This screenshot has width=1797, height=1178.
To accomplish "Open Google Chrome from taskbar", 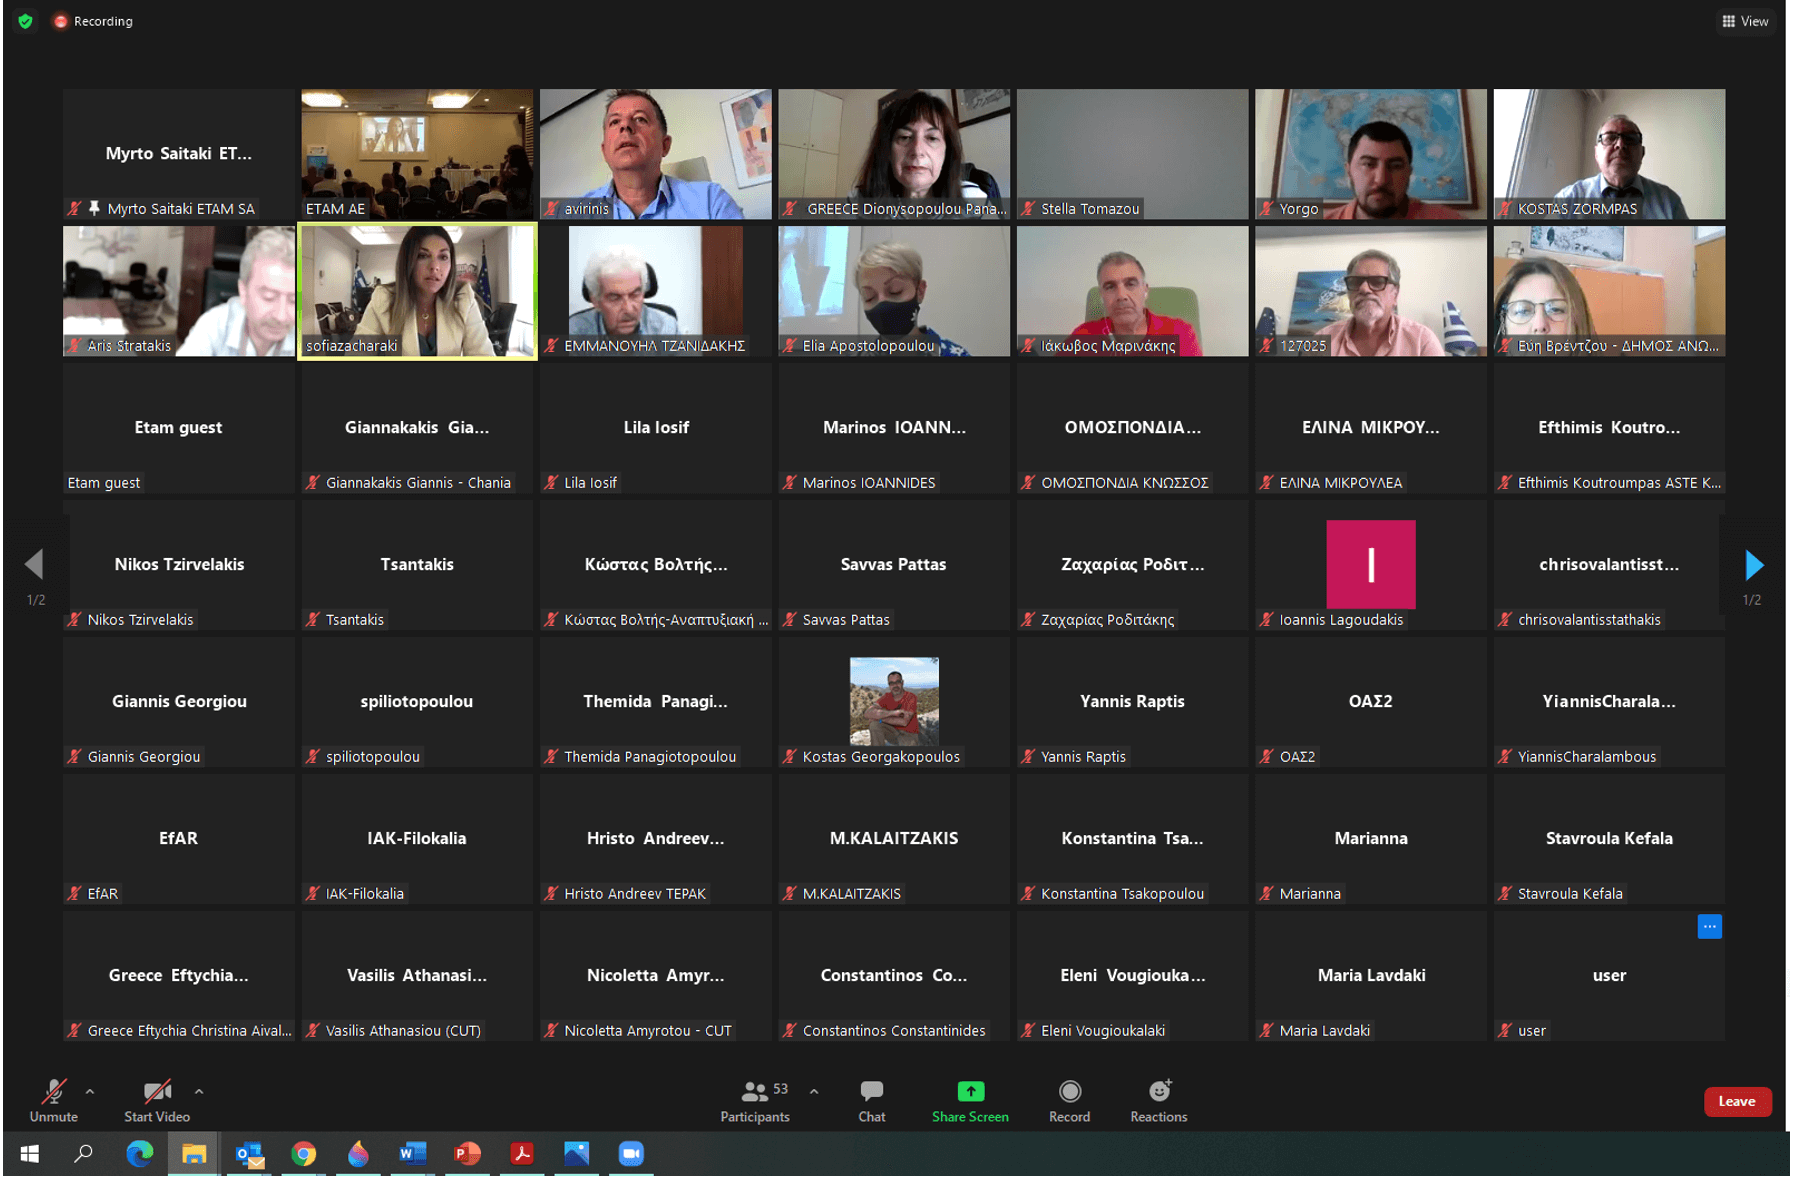I will (x=304, y=1154).
